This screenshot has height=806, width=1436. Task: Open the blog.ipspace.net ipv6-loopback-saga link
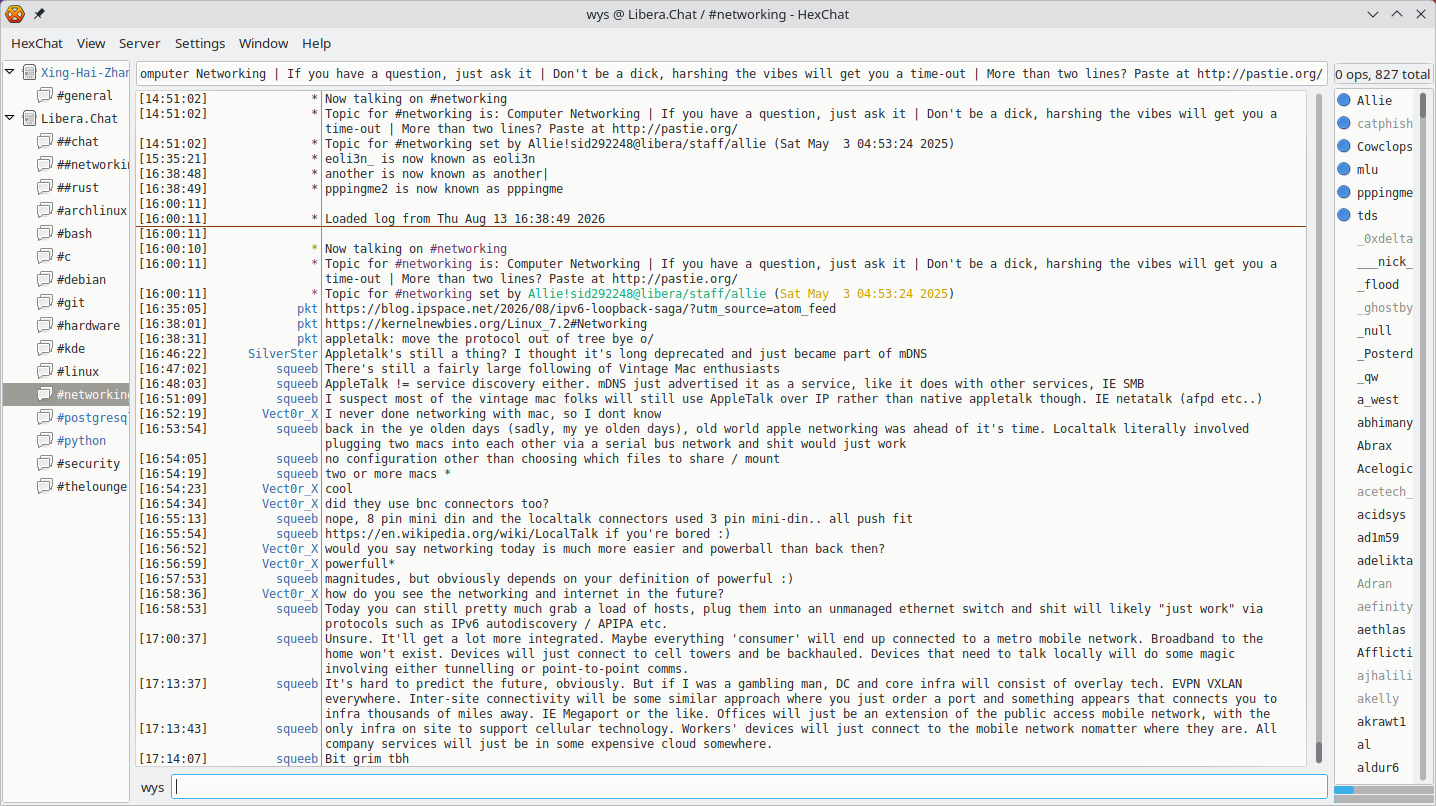coord(581,309)
